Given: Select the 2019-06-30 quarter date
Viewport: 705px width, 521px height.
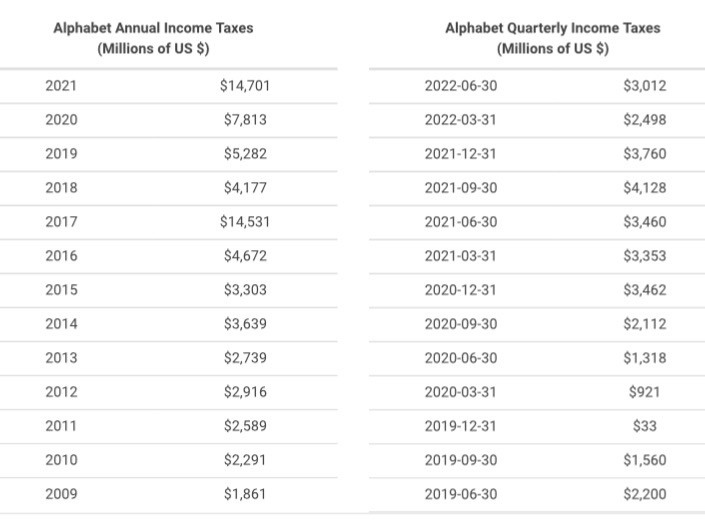Looking at the screenshot, I should click(461, 494).
